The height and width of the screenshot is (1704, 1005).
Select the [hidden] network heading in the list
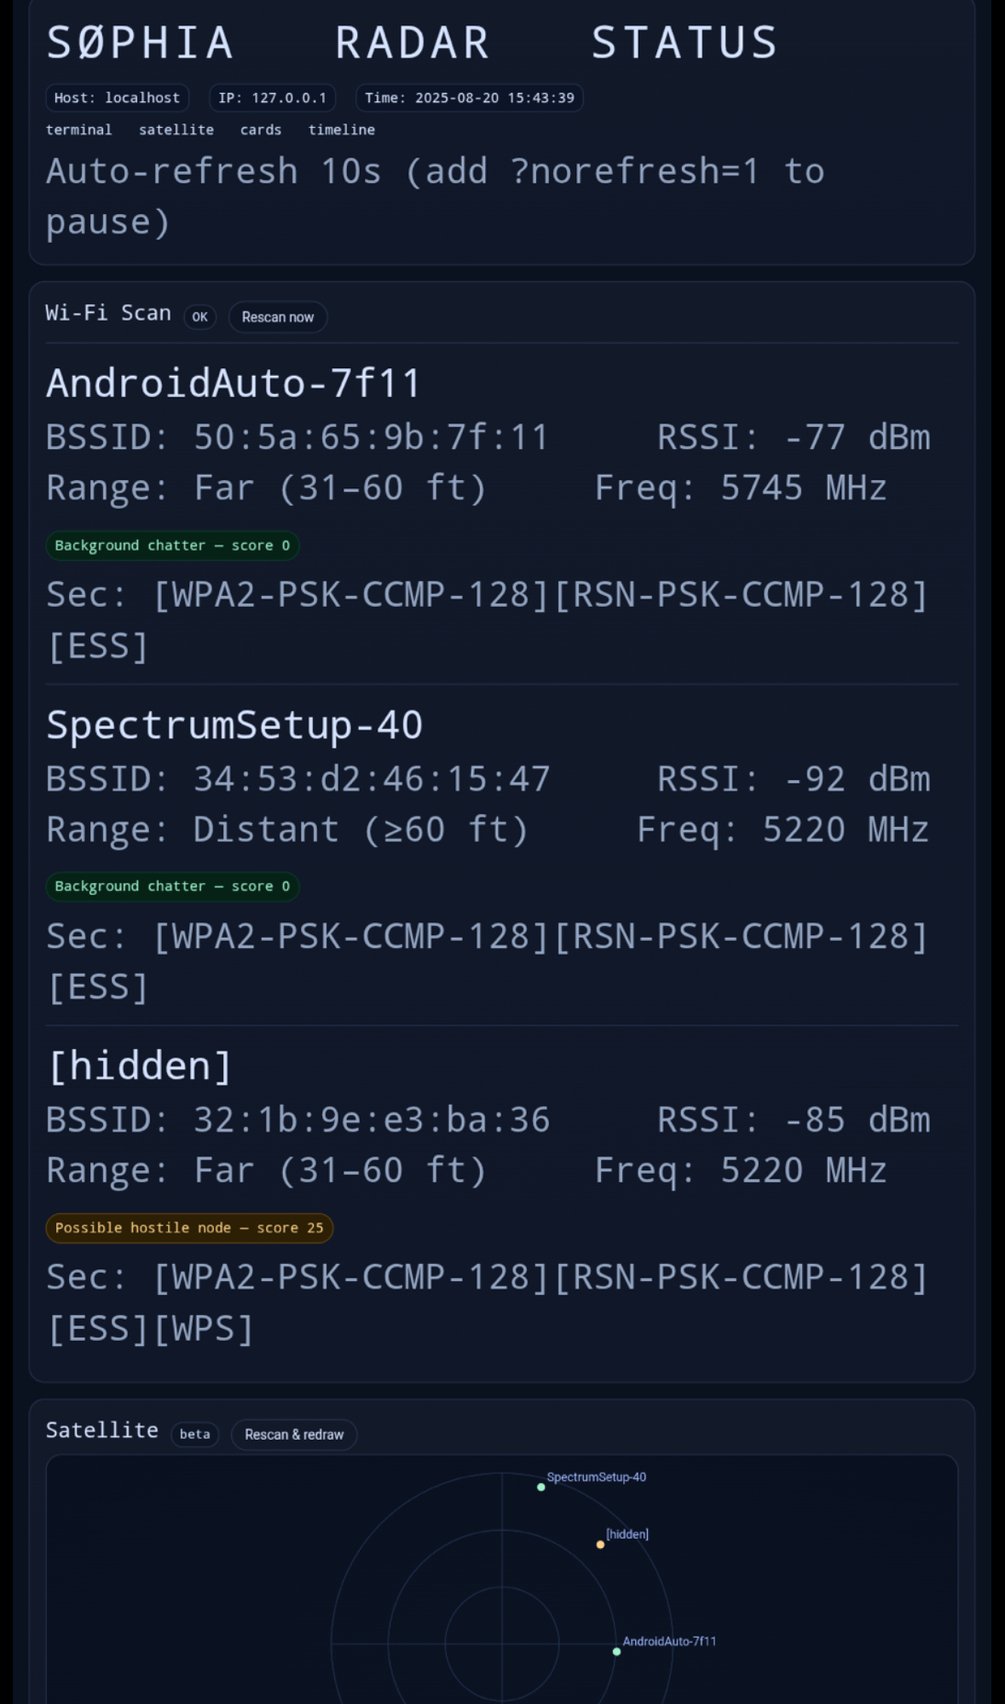[x=139, y=1066]
